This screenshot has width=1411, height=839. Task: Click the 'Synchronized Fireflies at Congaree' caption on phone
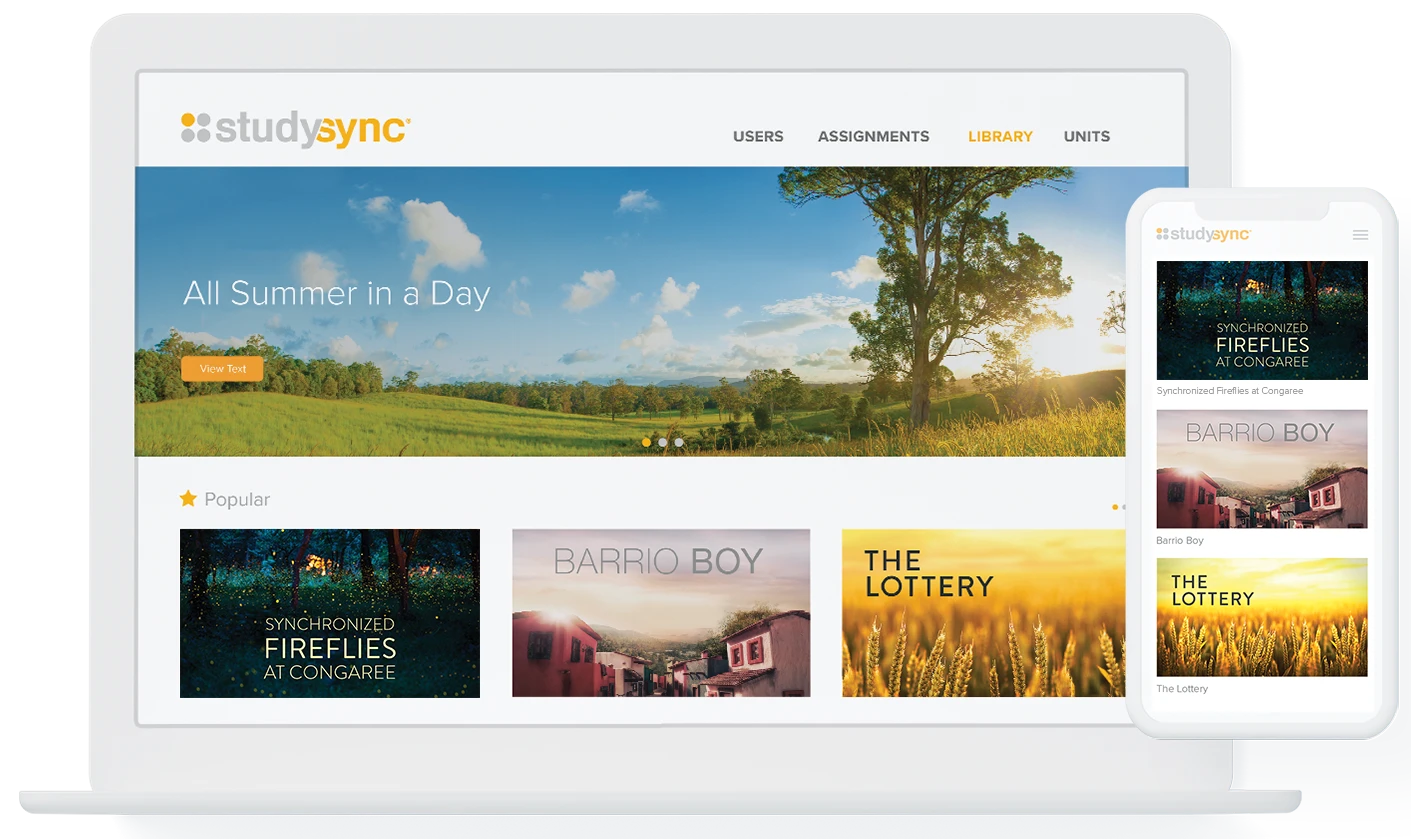coord(1230,391)
